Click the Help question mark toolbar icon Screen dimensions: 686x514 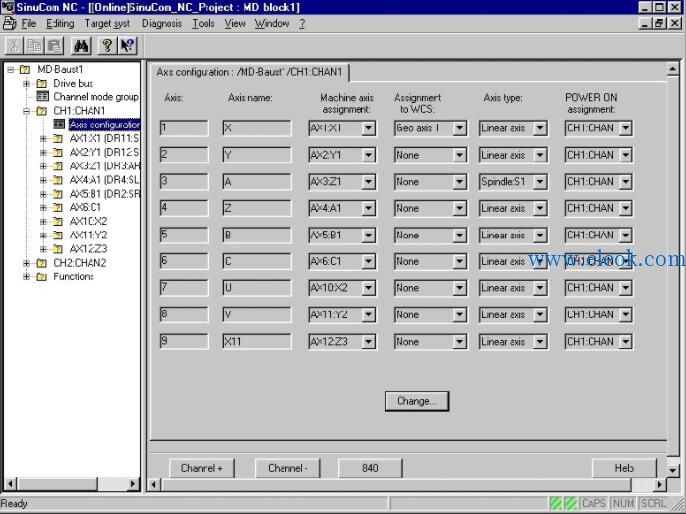(107, 45)
